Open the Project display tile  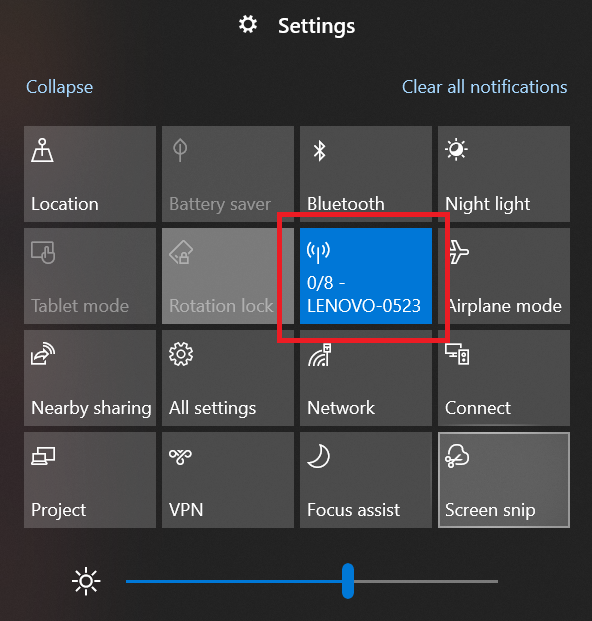click(x=90, y=480)
